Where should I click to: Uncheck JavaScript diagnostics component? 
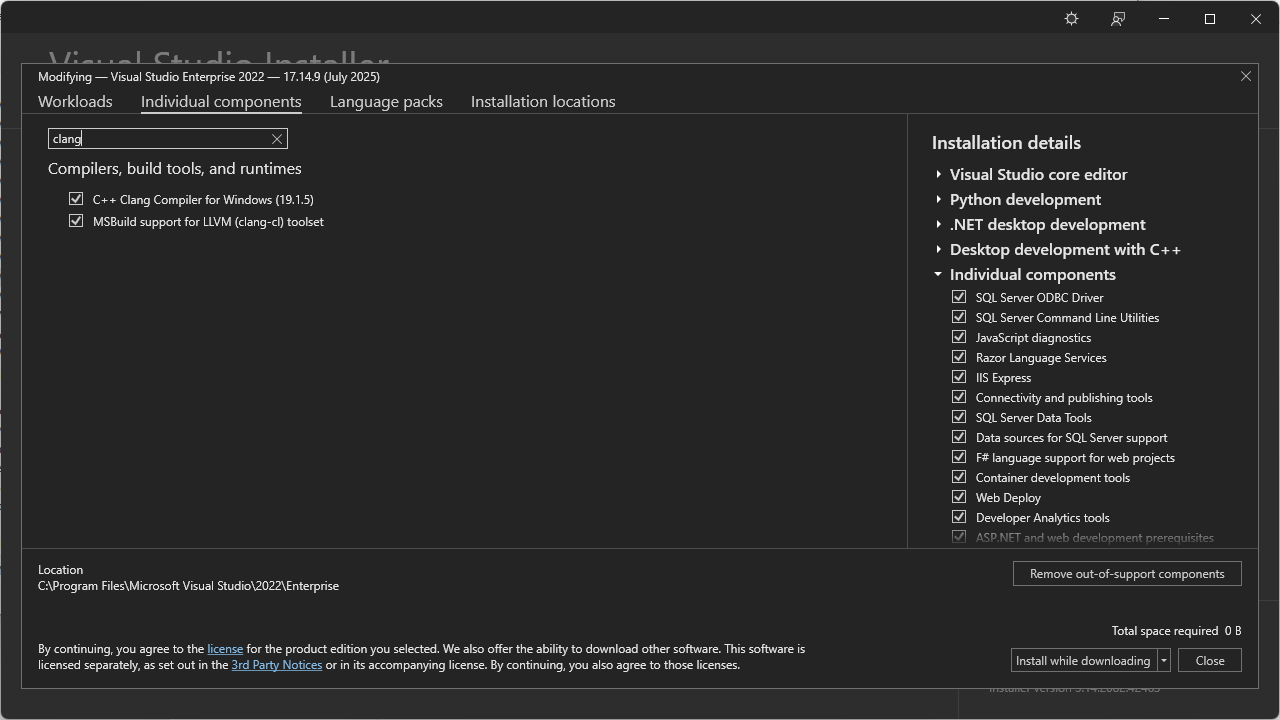click(959, 337)
